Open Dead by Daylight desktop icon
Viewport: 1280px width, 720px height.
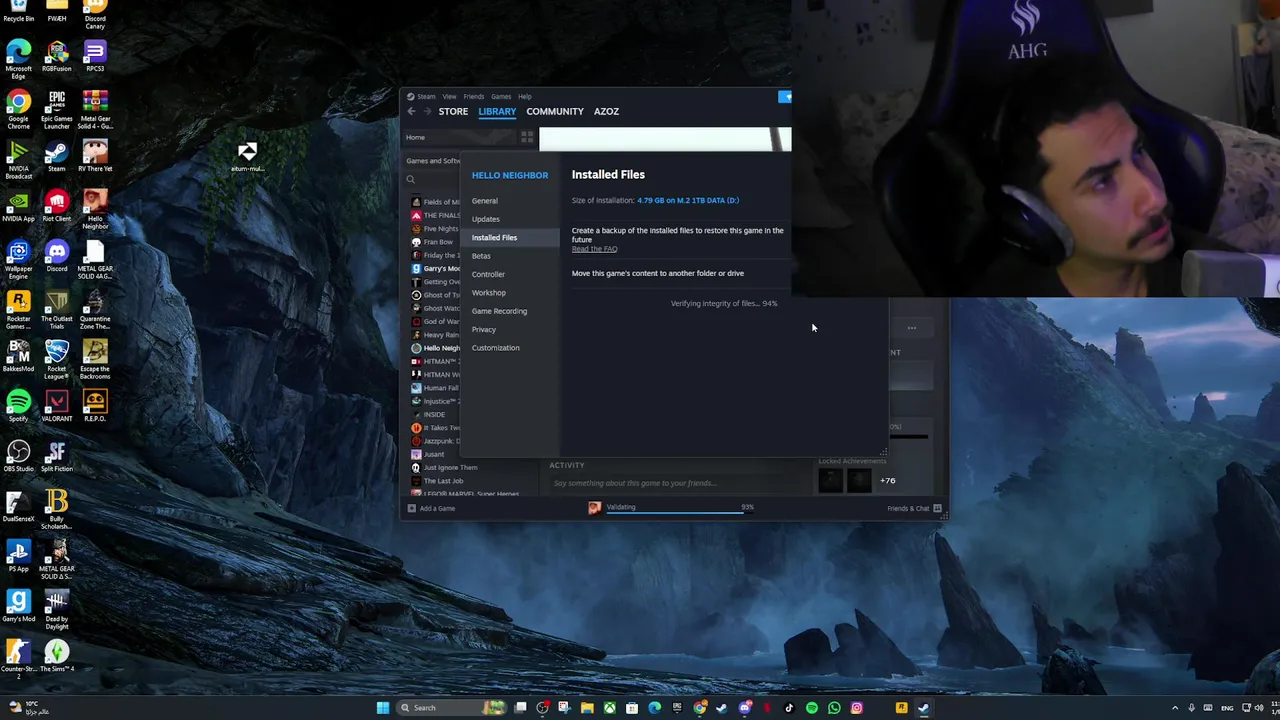pos(57,610)
